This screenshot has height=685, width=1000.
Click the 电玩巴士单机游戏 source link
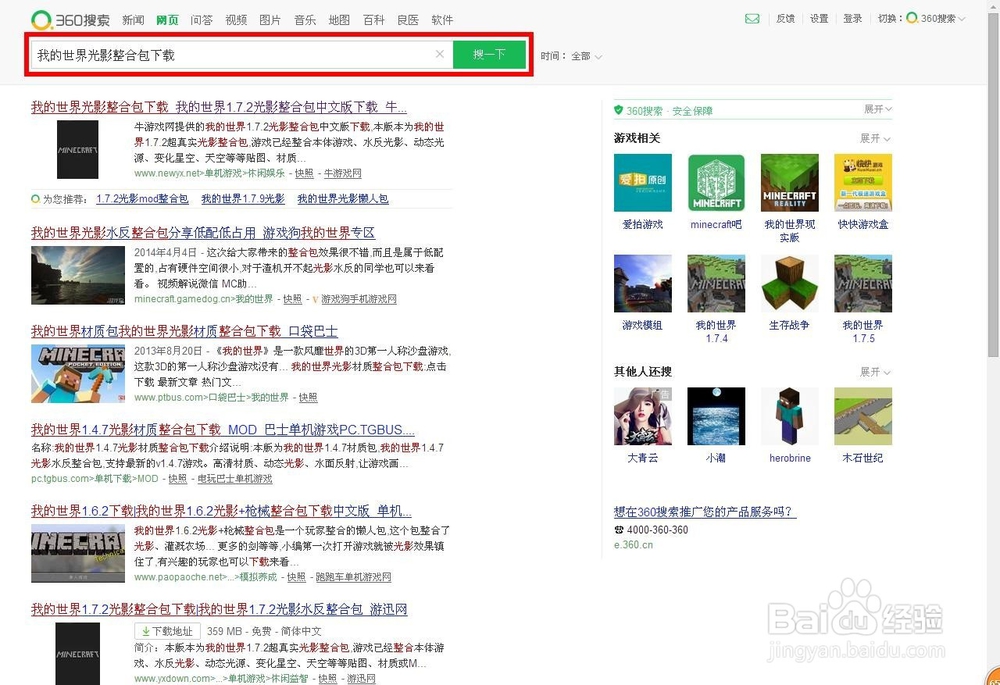(235, 479)
